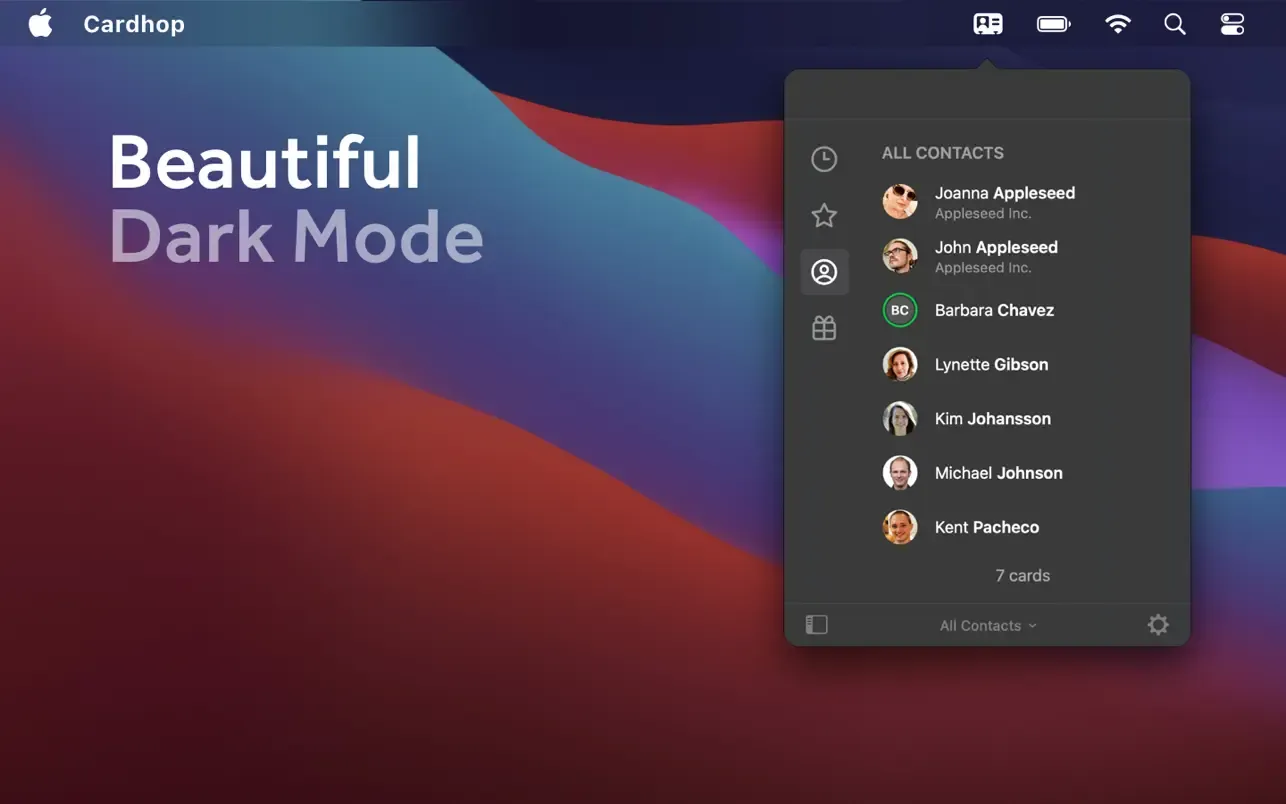Show recent contacts clock icon
1286x804 pixels.
[x=824, y=159]
